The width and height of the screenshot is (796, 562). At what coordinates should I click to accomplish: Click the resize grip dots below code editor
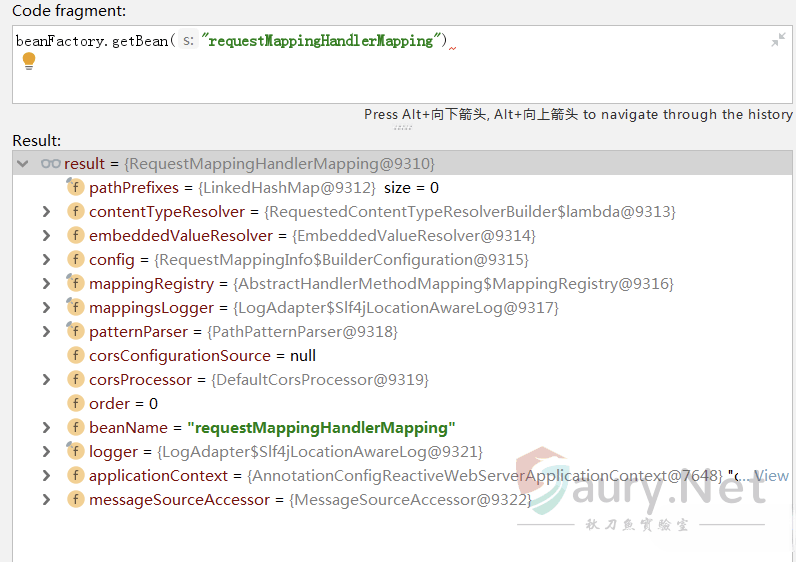click(x=402, y=127)
